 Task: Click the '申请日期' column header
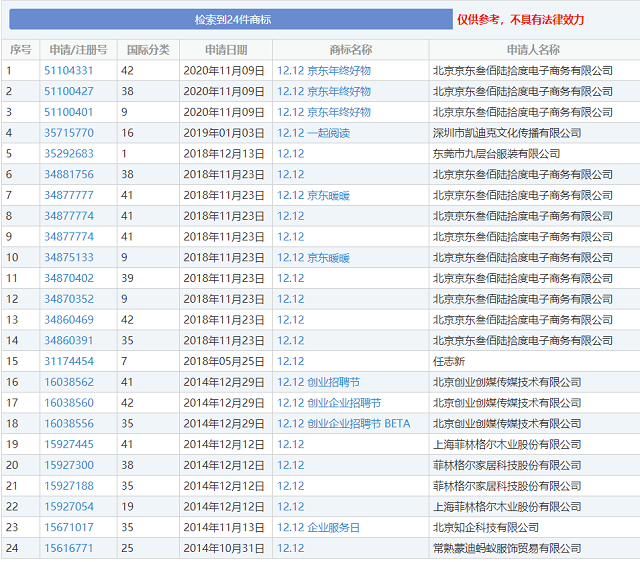[226, 50]
